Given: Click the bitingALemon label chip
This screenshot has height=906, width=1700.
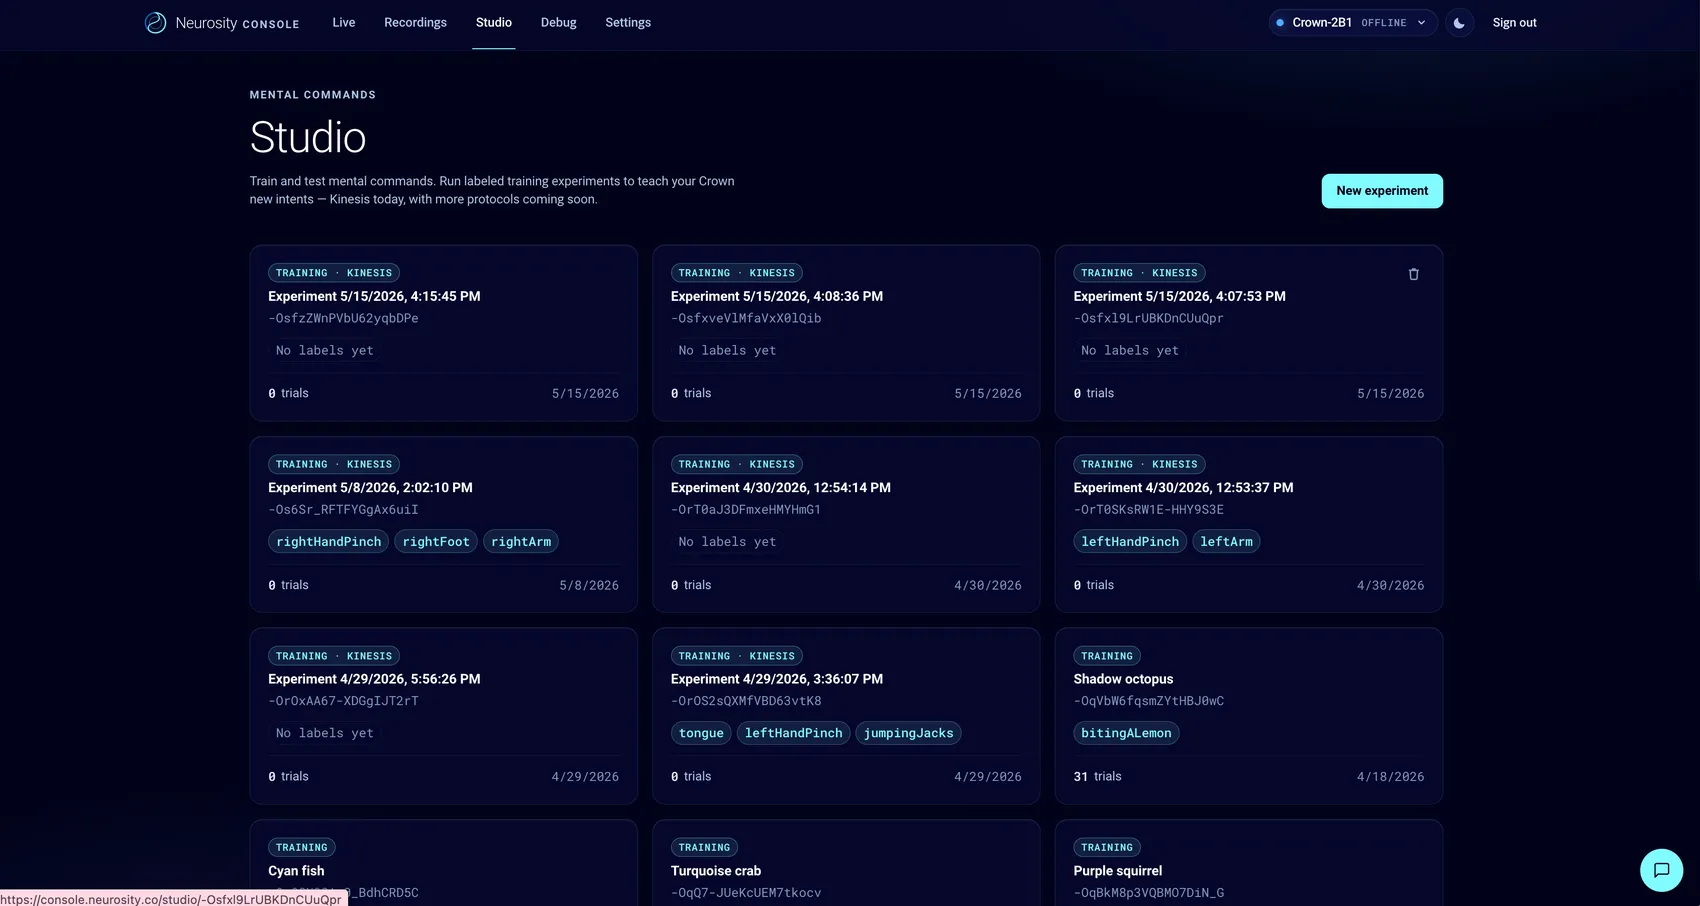Looking at the screenshot, I should 1126,733.
